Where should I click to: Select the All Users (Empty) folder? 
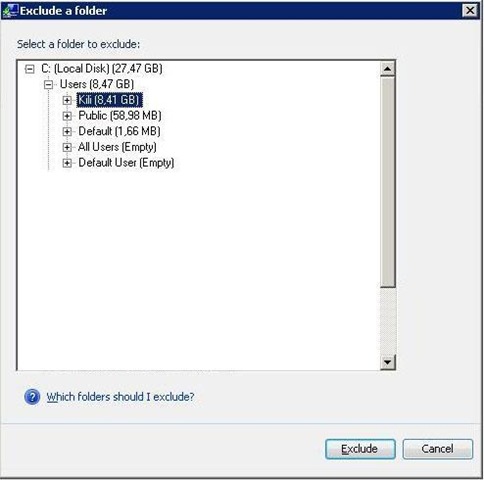click(117, 147)
